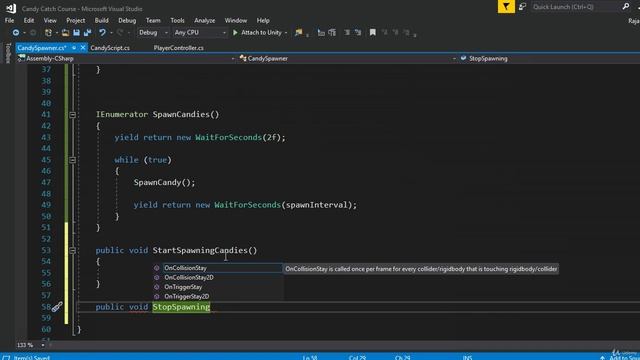Switch to the PlayerController.cs tab

point(178,48)
